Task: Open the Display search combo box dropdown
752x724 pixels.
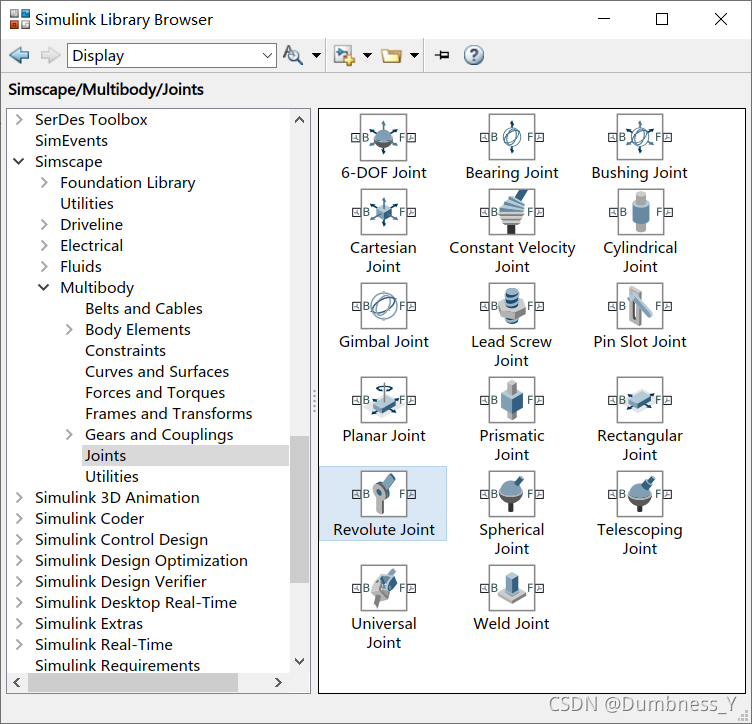Action: point(268,56)
